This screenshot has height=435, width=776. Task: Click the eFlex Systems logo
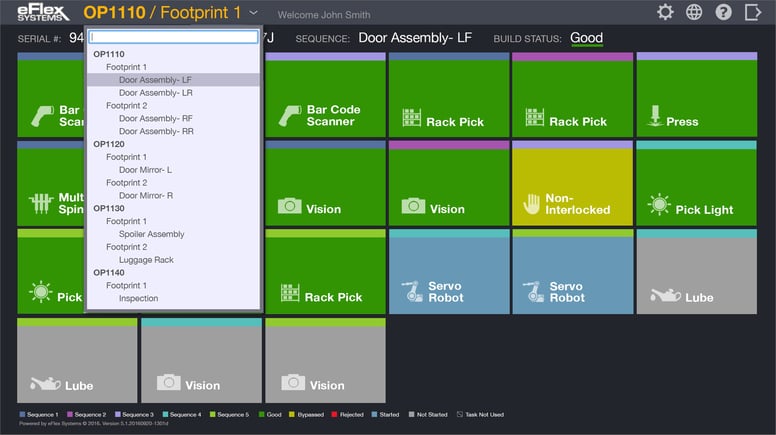click(x=43, y=12)
